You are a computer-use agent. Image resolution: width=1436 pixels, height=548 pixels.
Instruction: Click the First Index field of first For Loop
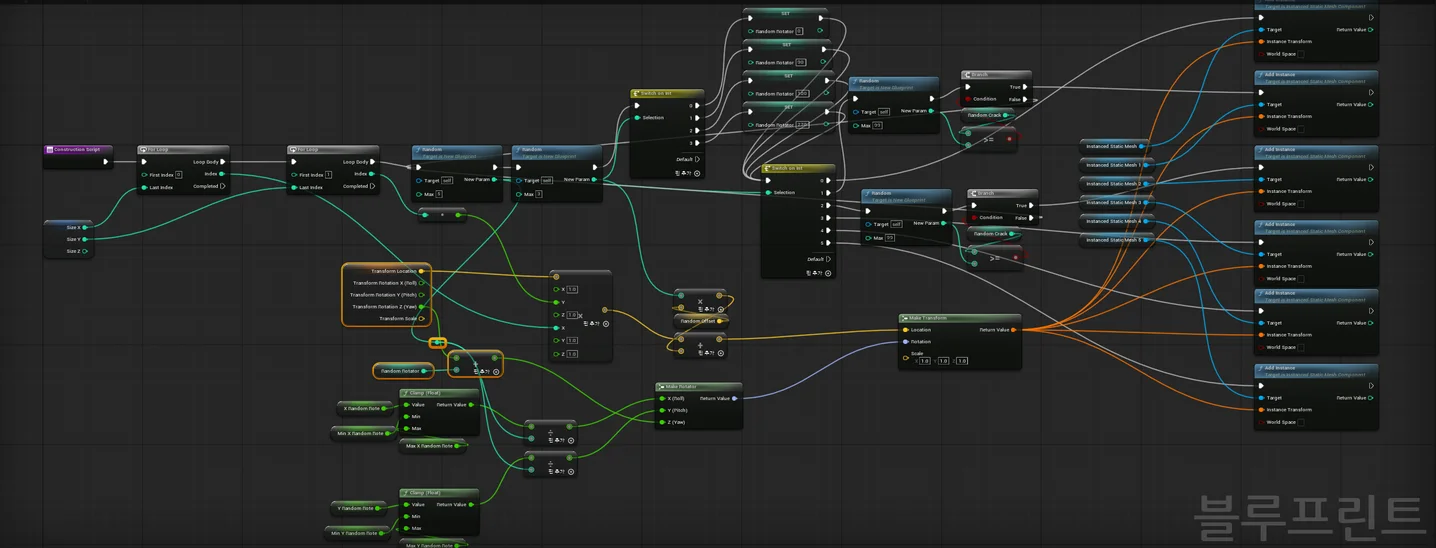tap(178, 174)
